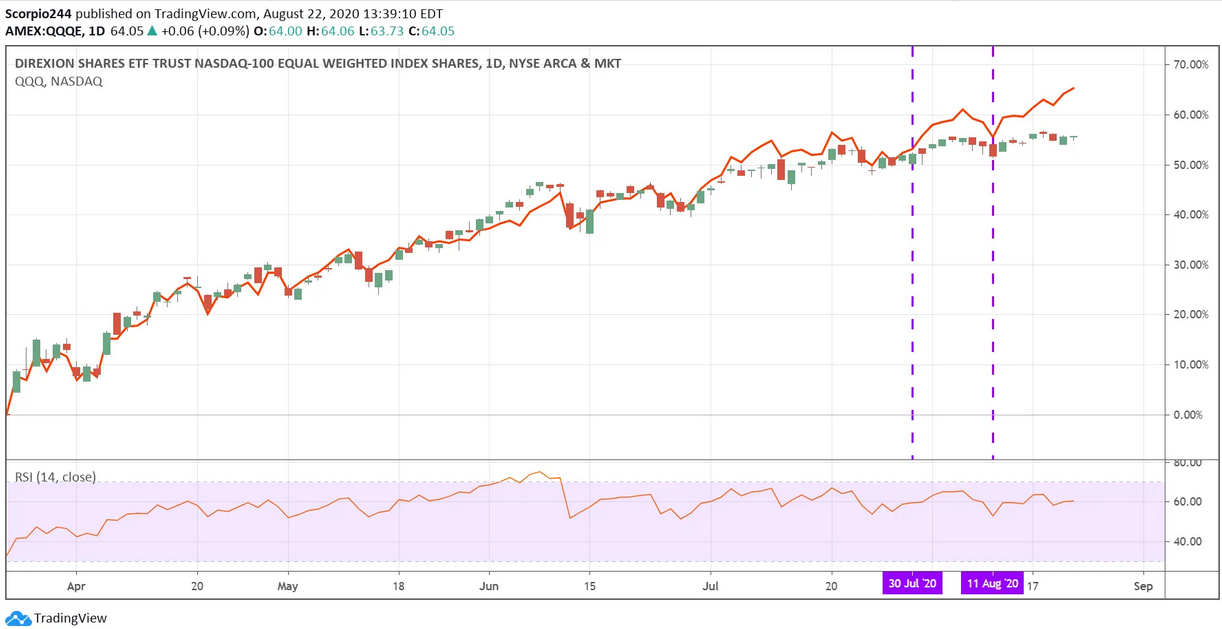This screenshot has width=1222, height=629.
Task: Click the Sep label on time axis
Action: click(1144, 585)
